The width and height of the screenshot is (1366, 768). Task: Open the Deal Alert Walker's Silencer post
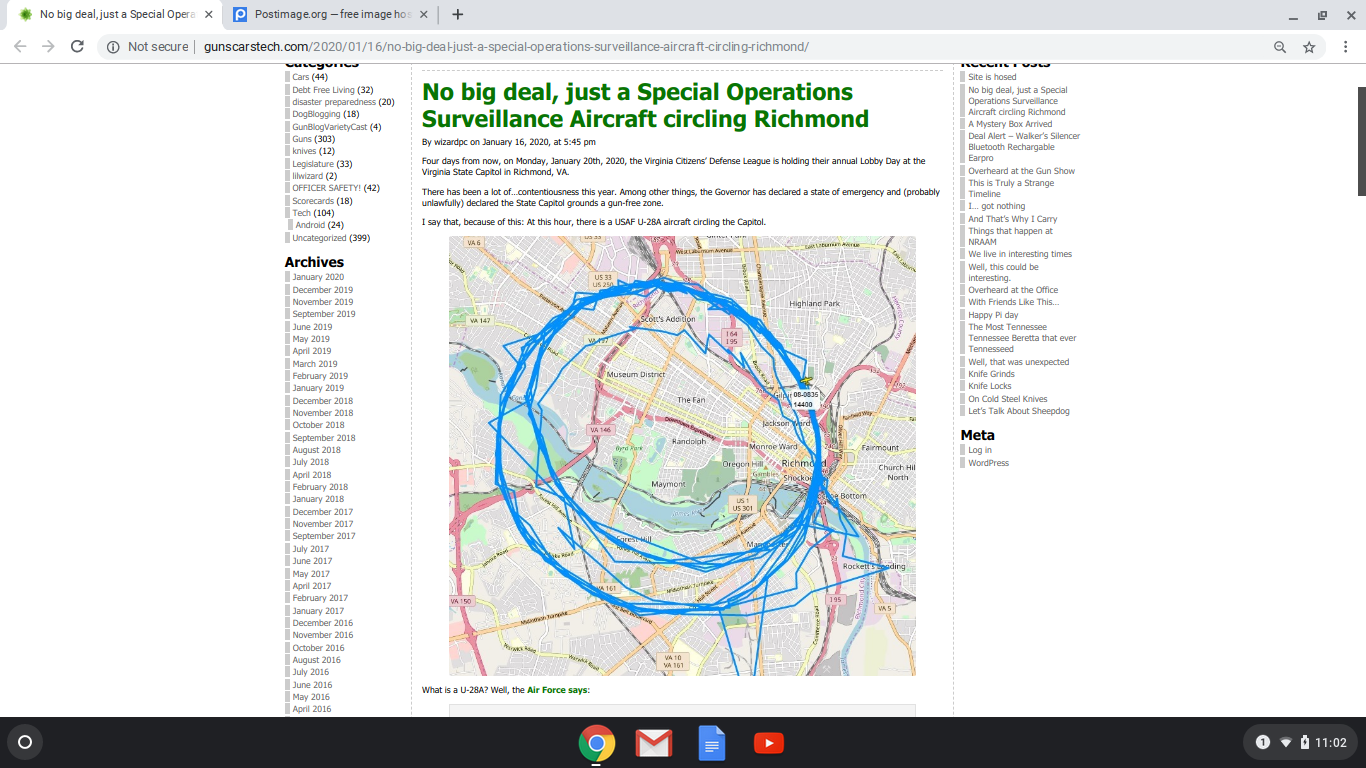(1024, 147)
